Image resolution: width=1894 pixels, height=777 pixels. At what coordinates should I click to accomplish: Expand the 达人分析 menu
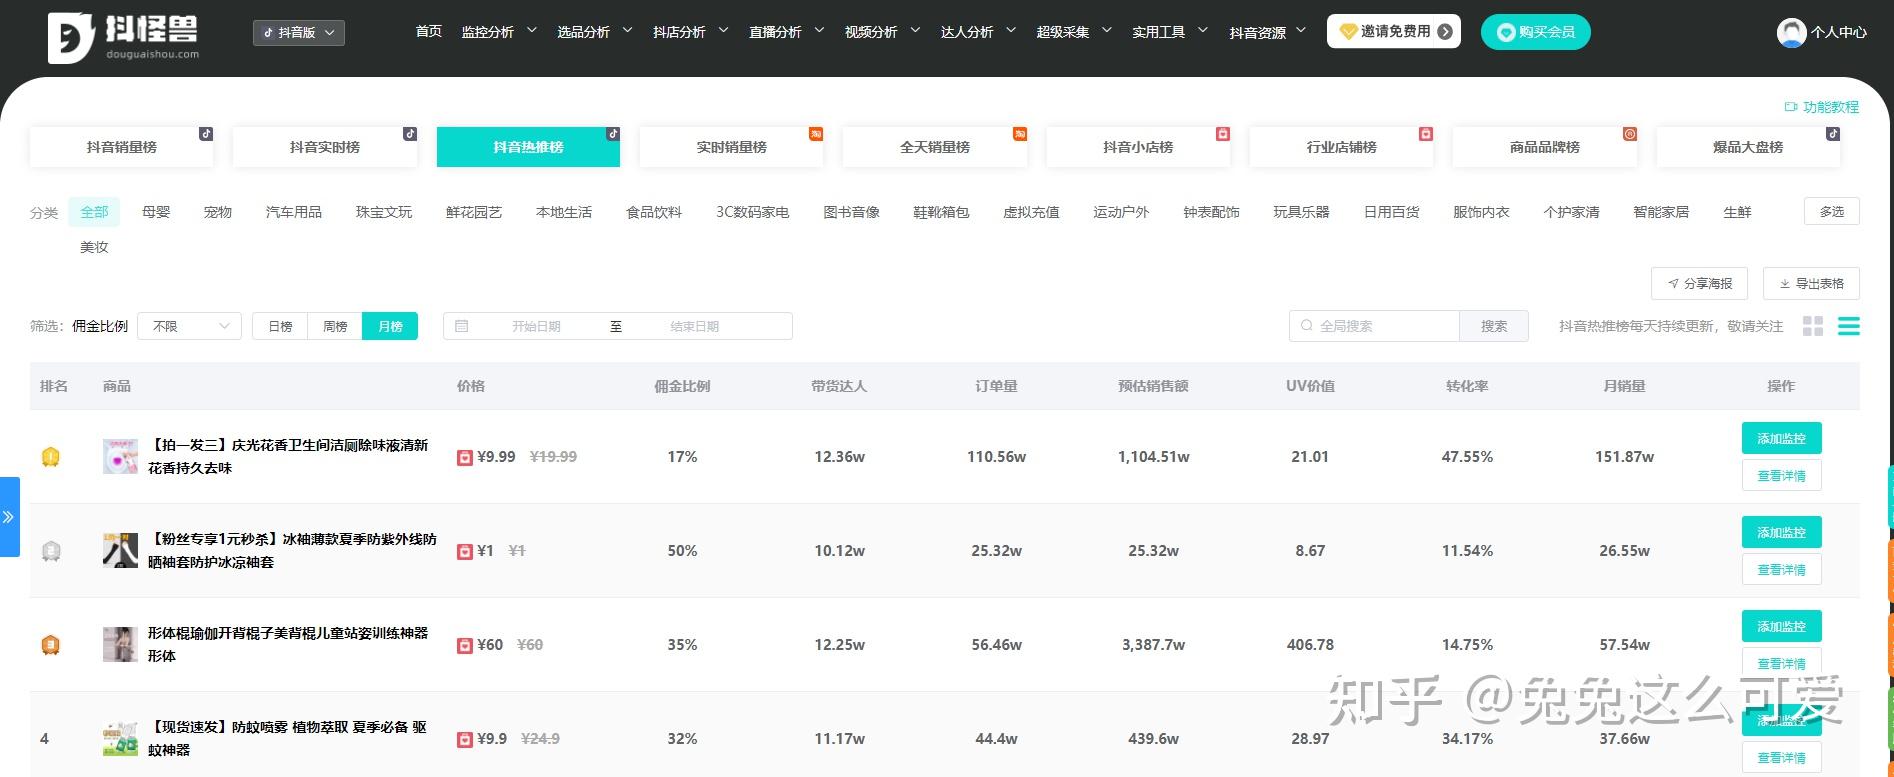coord(978,32)
